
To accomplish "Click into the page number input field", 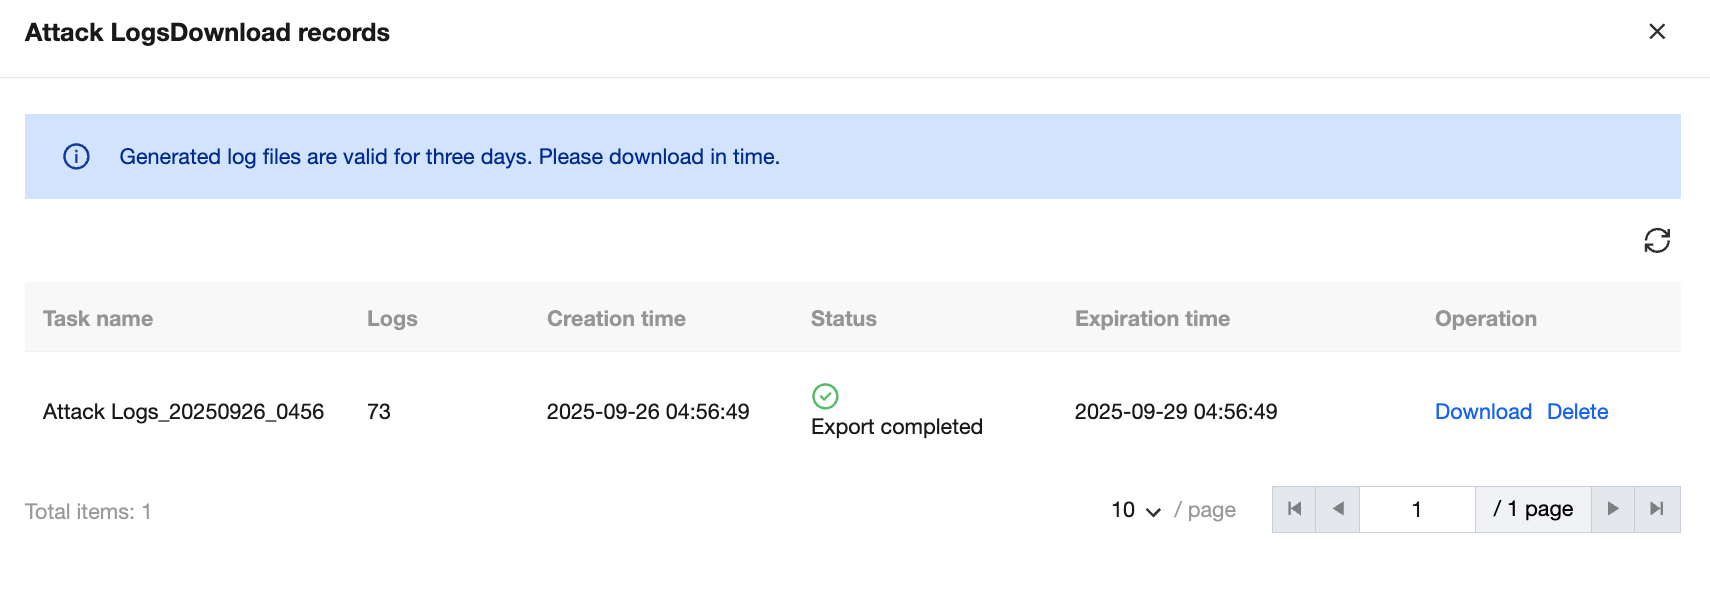I will pos(1417,509).
